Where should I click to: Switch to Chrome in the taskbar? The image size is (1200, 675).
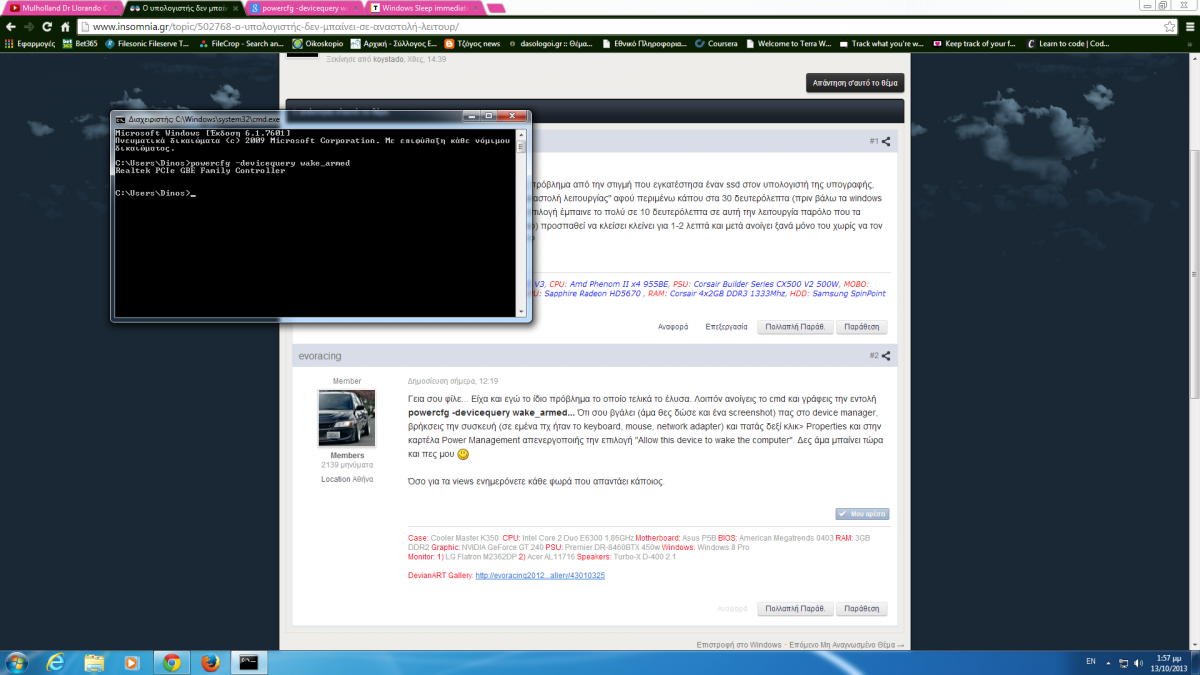[171, 661]
